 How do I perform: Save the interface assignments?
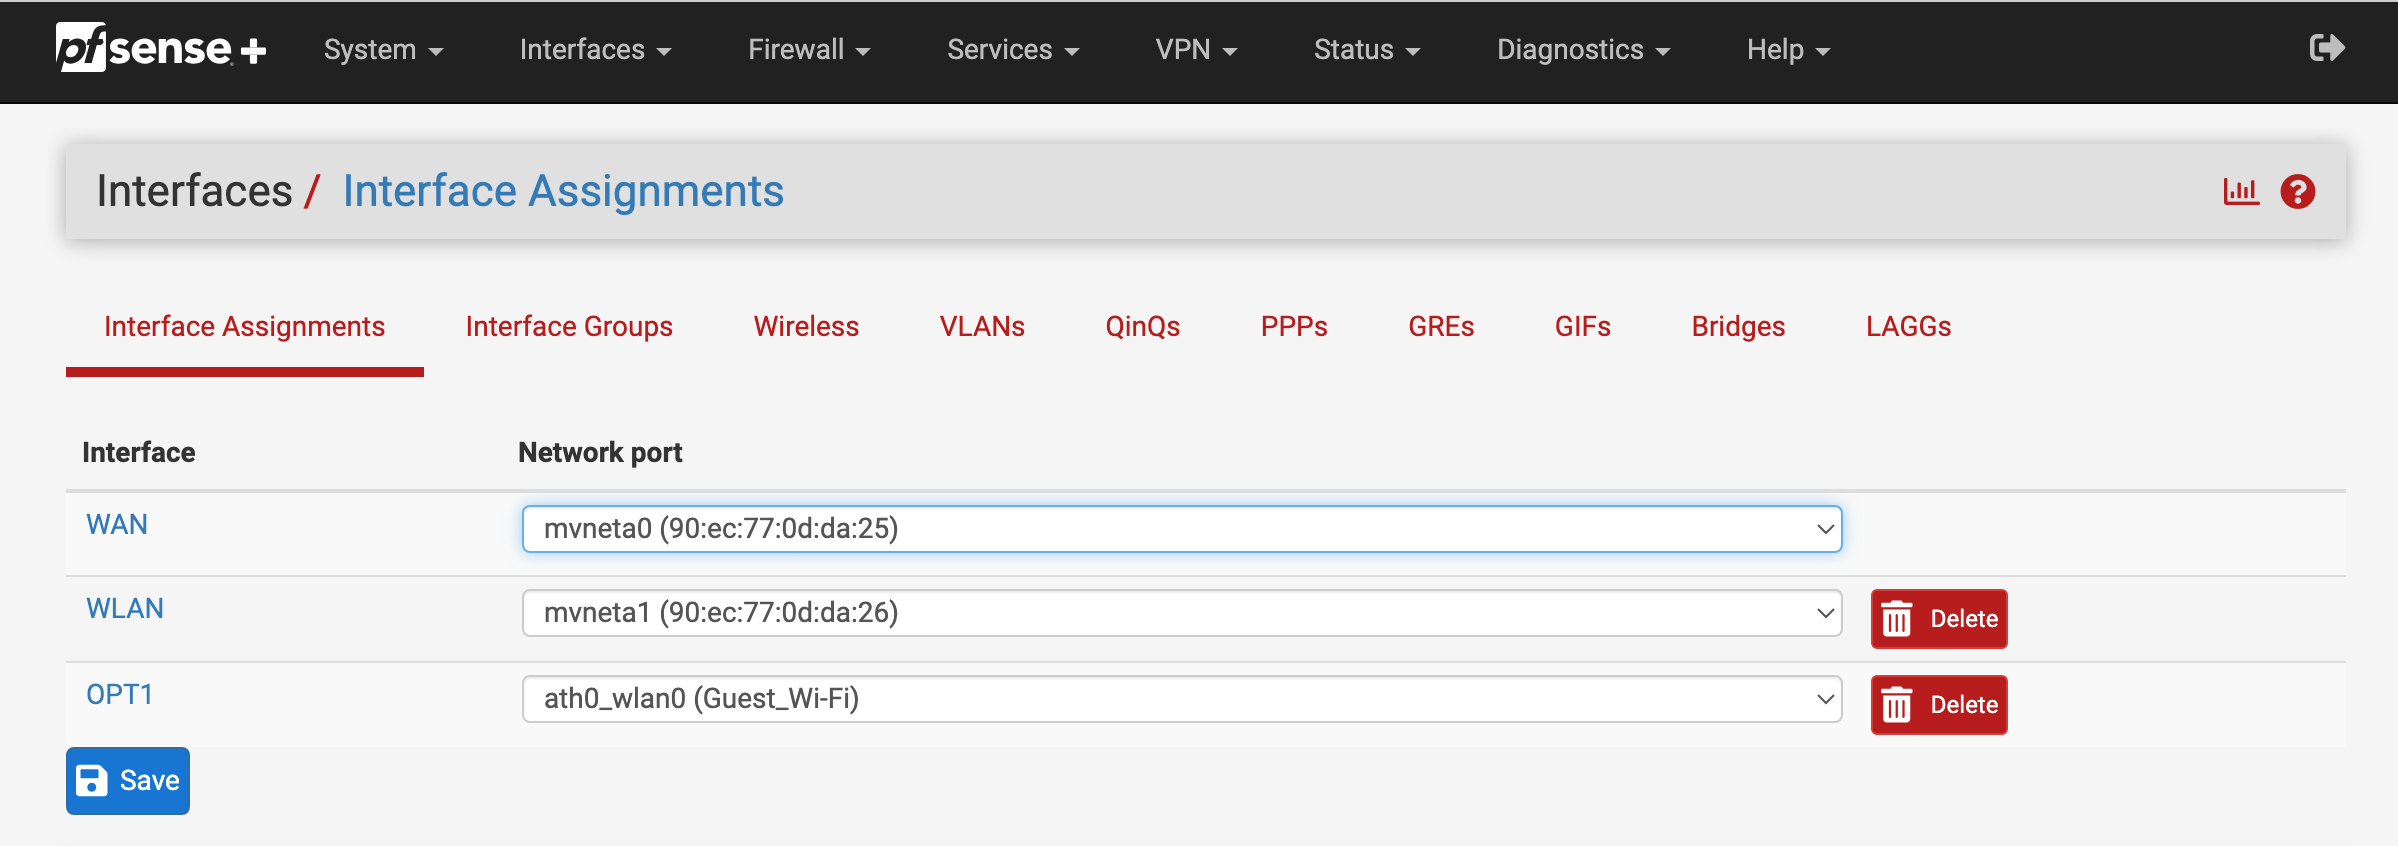[128, 781]
